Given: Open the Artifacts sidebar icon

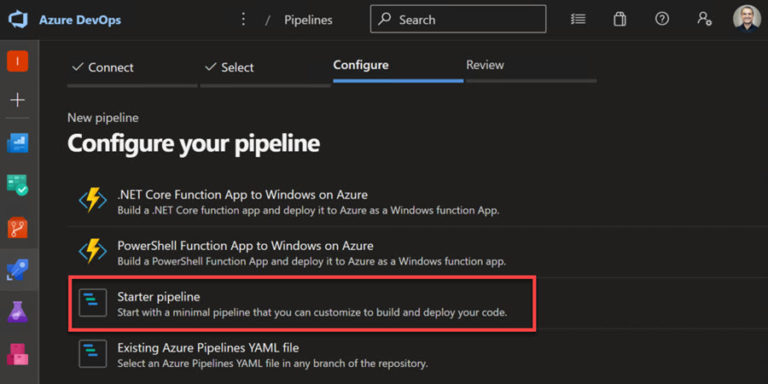Looking at the screenshot, I should point(18,354).
